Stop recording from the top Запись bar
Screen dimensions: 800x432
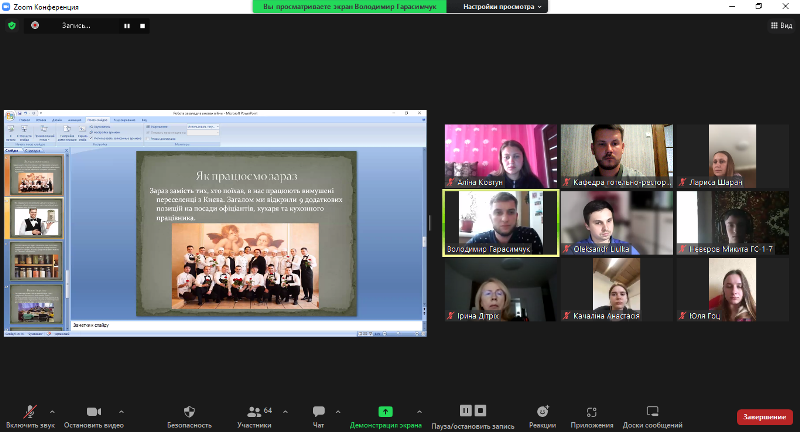[x=142, y=26]
